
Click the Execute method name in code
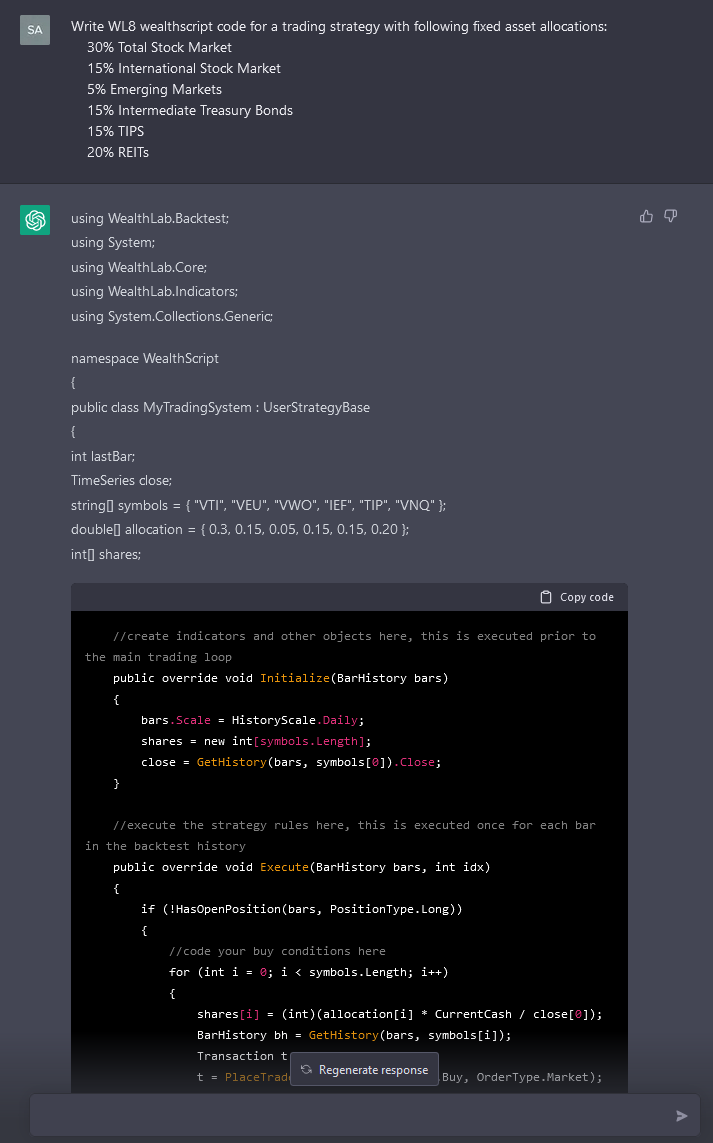(284, 867)
